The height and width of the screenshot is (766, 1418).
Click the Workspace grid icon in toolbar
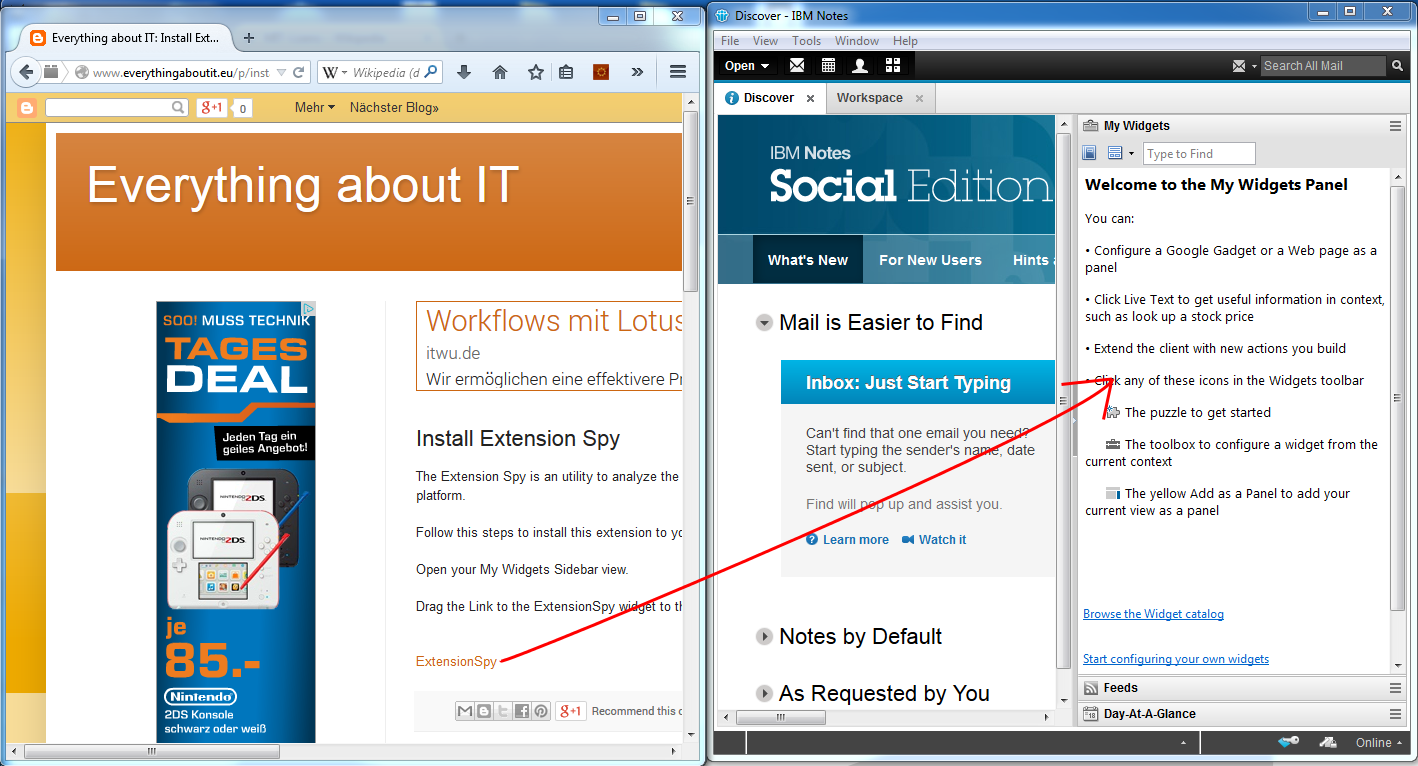pos(893,66)
